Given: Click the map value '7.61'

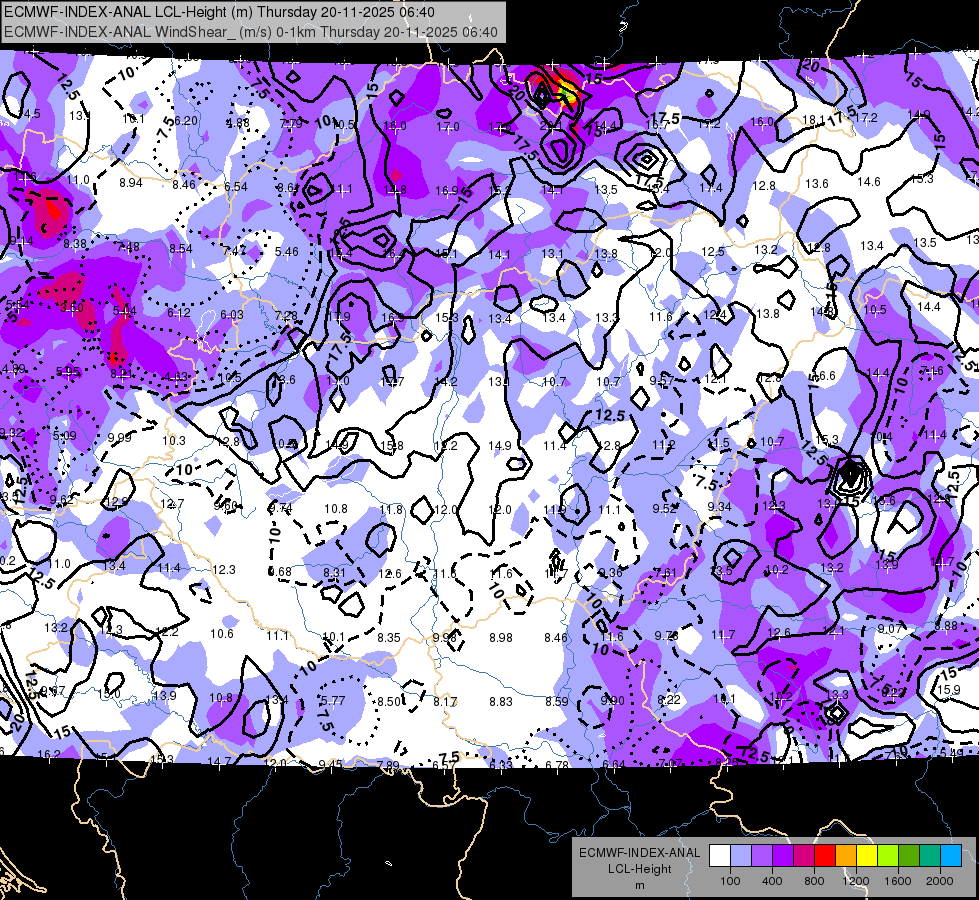Looking at the screenshot, I should pyautogui.click(x=665, y=573).
